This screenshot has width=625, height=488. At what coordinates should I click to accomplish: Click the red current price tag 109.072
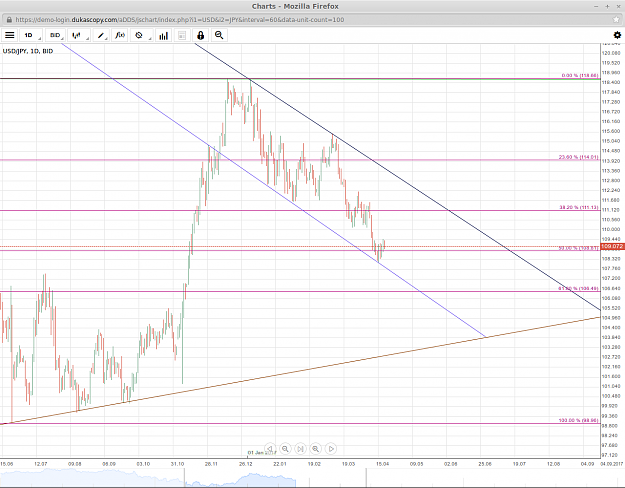pos(612,247)
